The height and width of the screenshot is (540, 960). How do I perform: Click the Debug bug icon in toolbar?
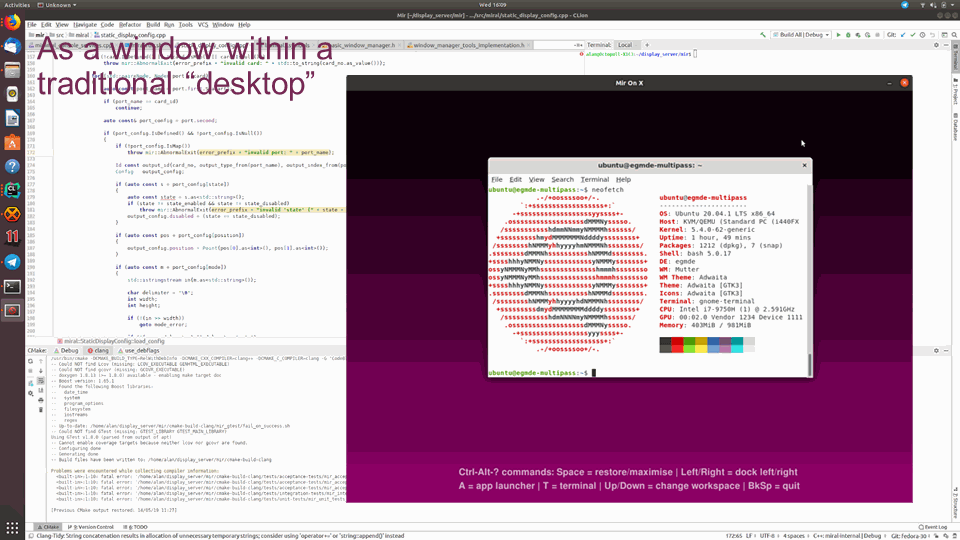pos(846,34)
